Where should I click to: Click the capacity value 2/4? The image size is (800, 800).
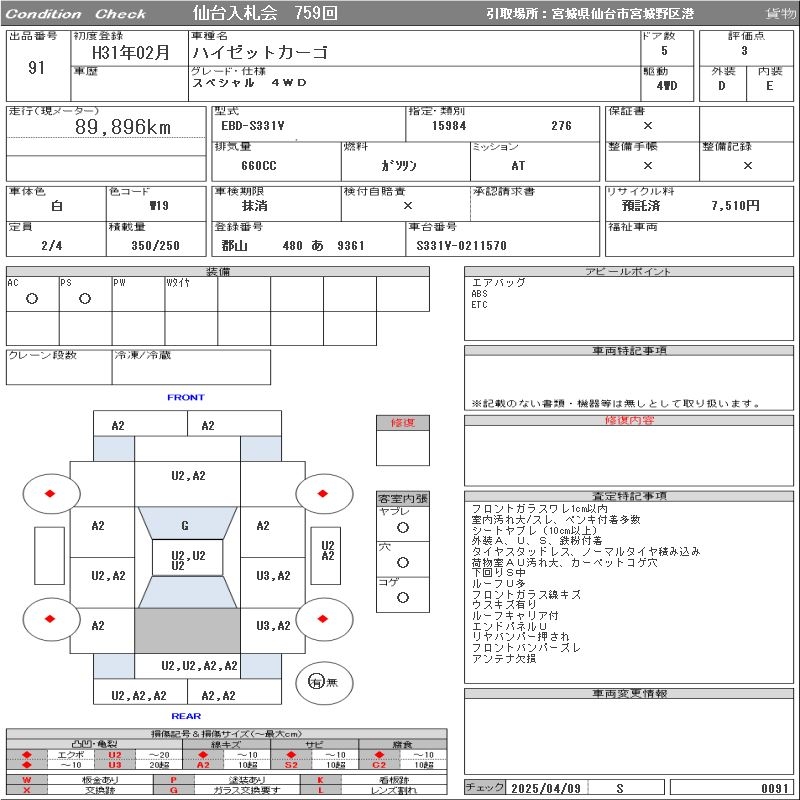click(52, 246)
